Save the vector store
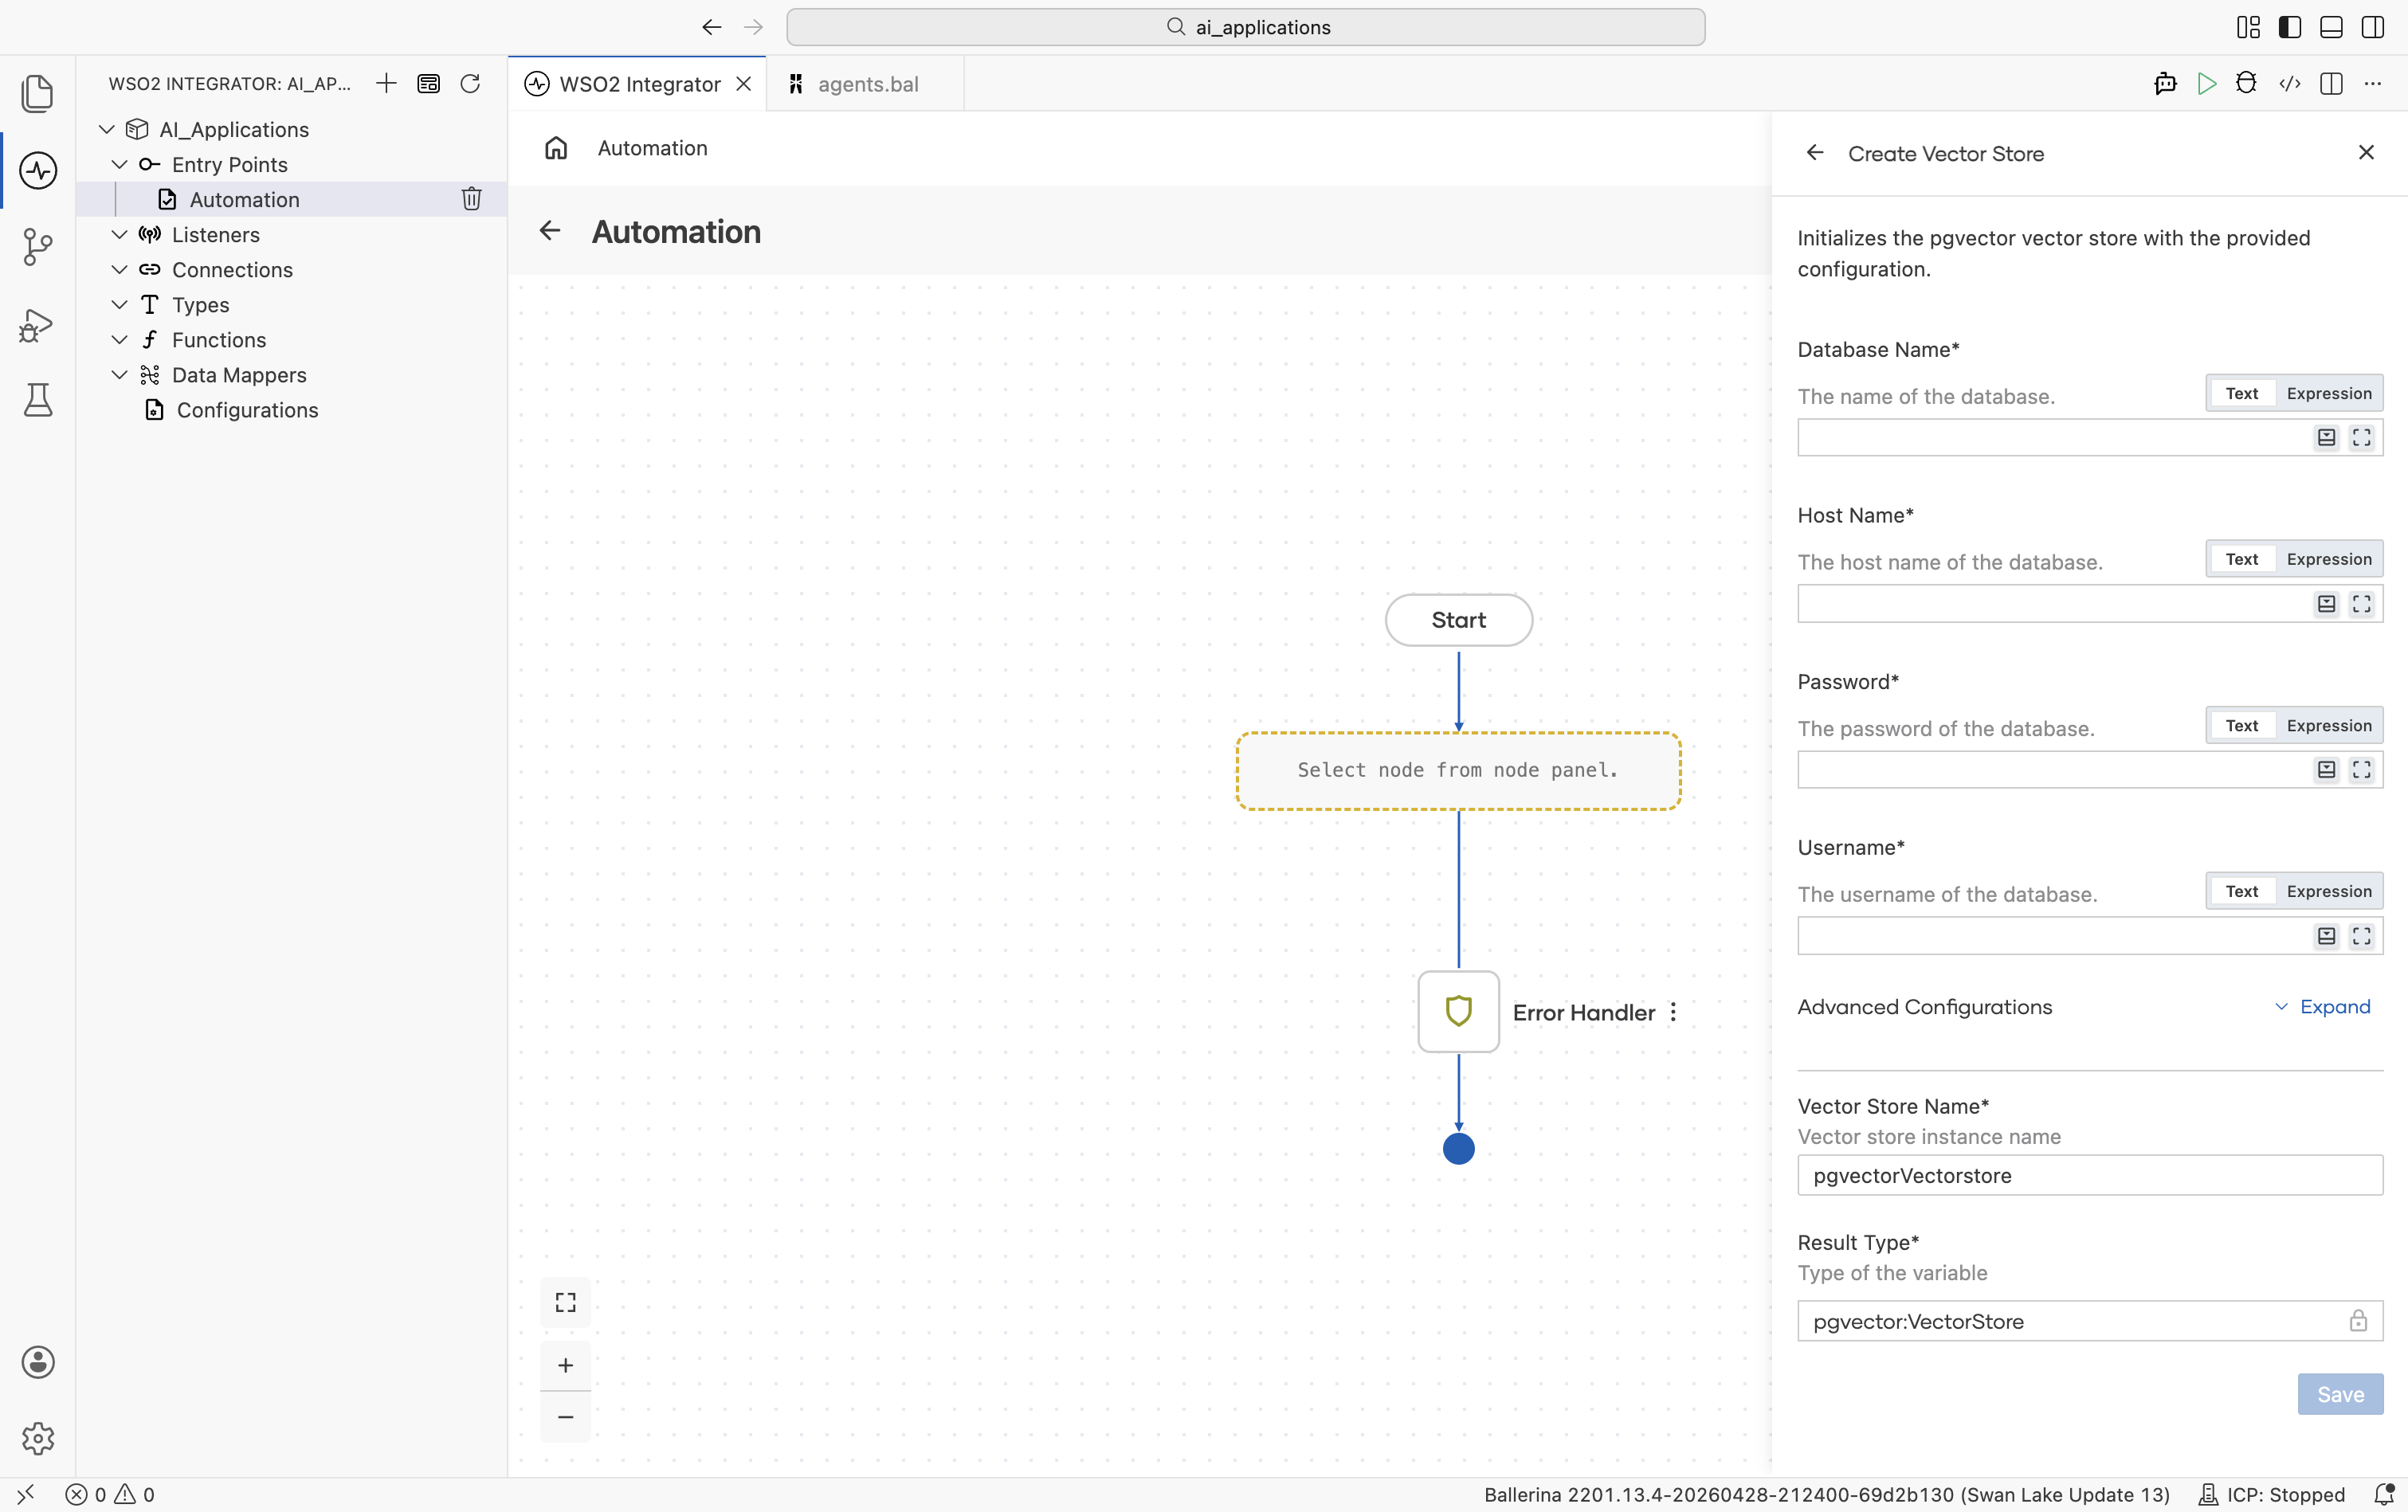Viewport: 2408px width, 1512px height. (x=2340, y=1394)
